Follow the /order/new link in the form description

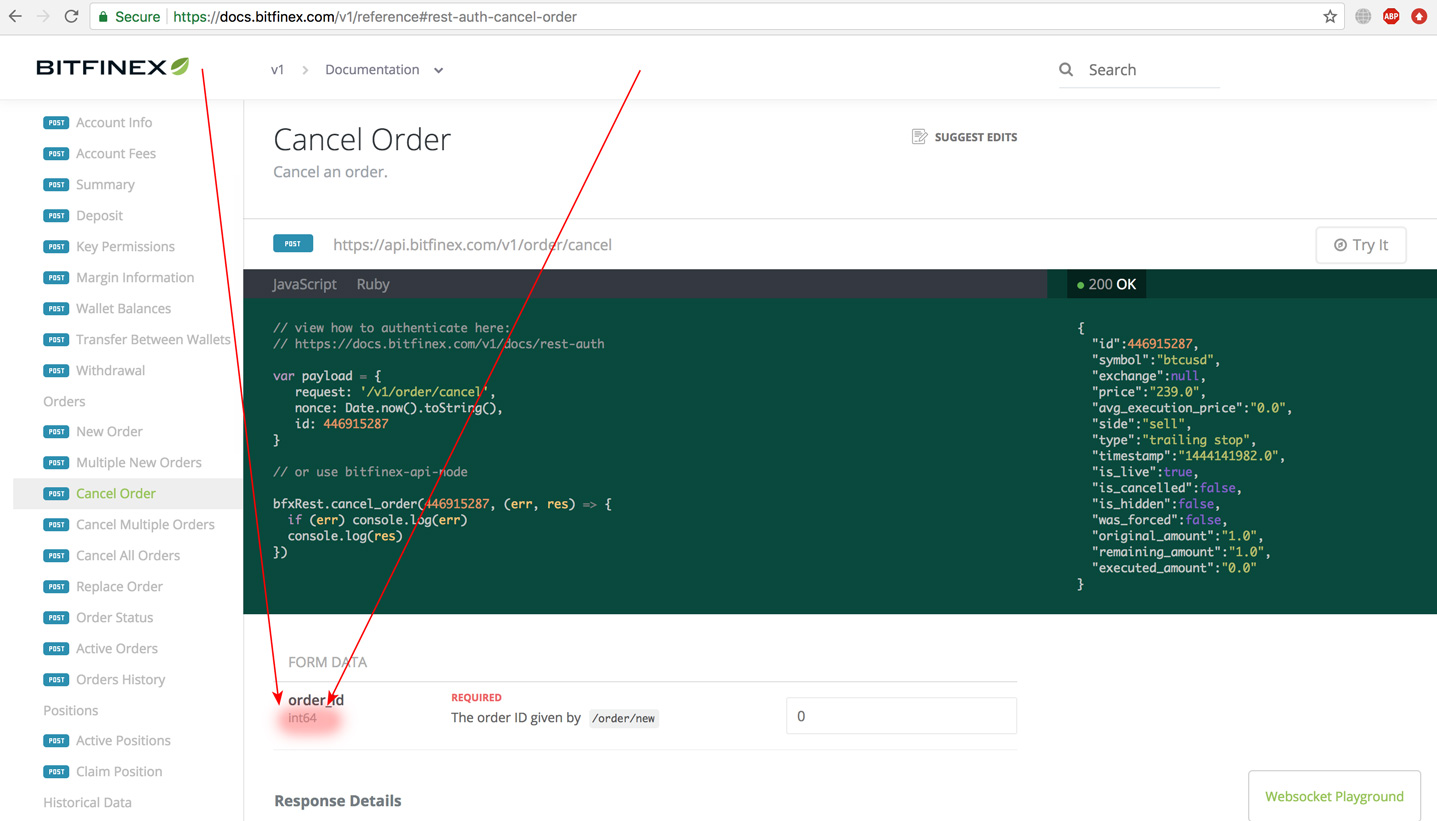[623, 718]
